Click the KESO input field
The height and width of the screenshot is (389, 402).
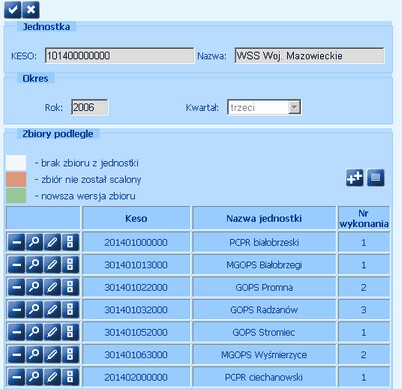[119, 56]
